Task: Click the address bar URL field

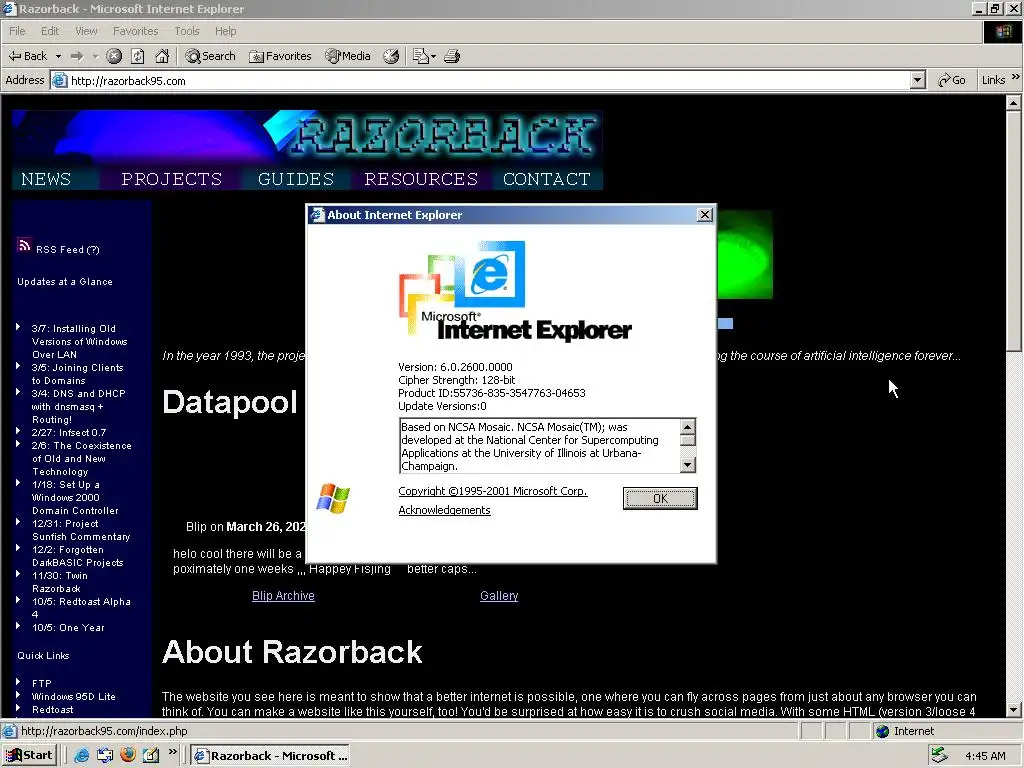Action: (488, 80)
